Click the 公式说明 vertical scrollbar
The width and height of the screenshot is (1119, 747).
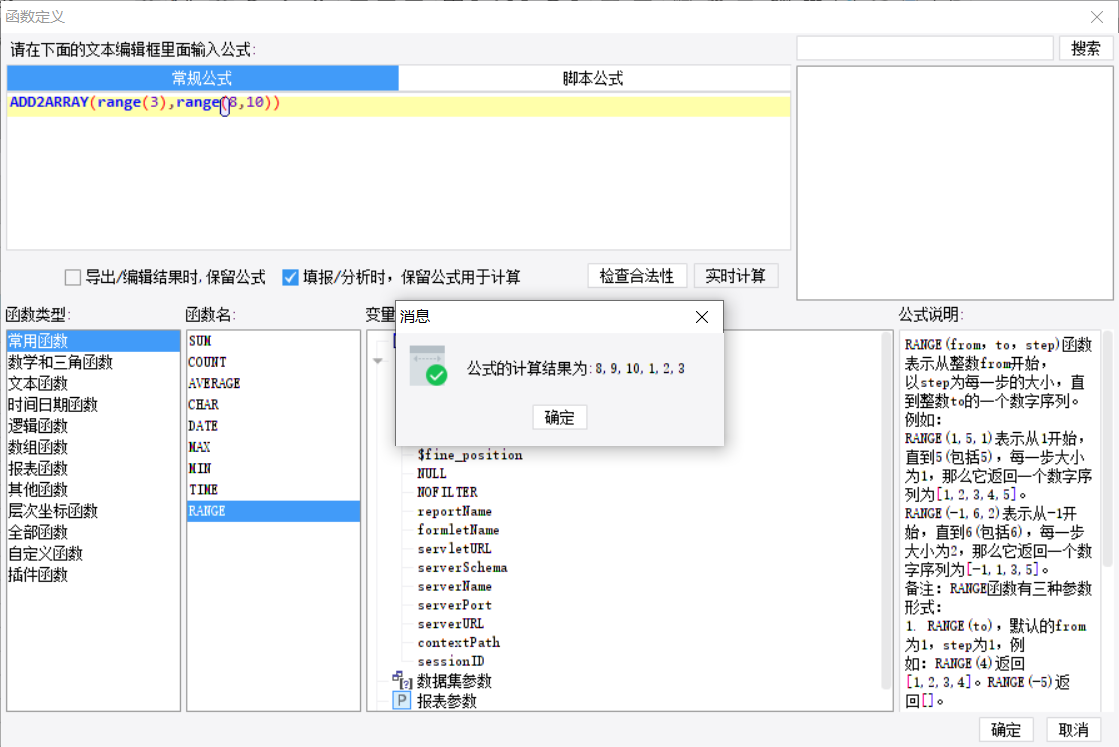1108,448
